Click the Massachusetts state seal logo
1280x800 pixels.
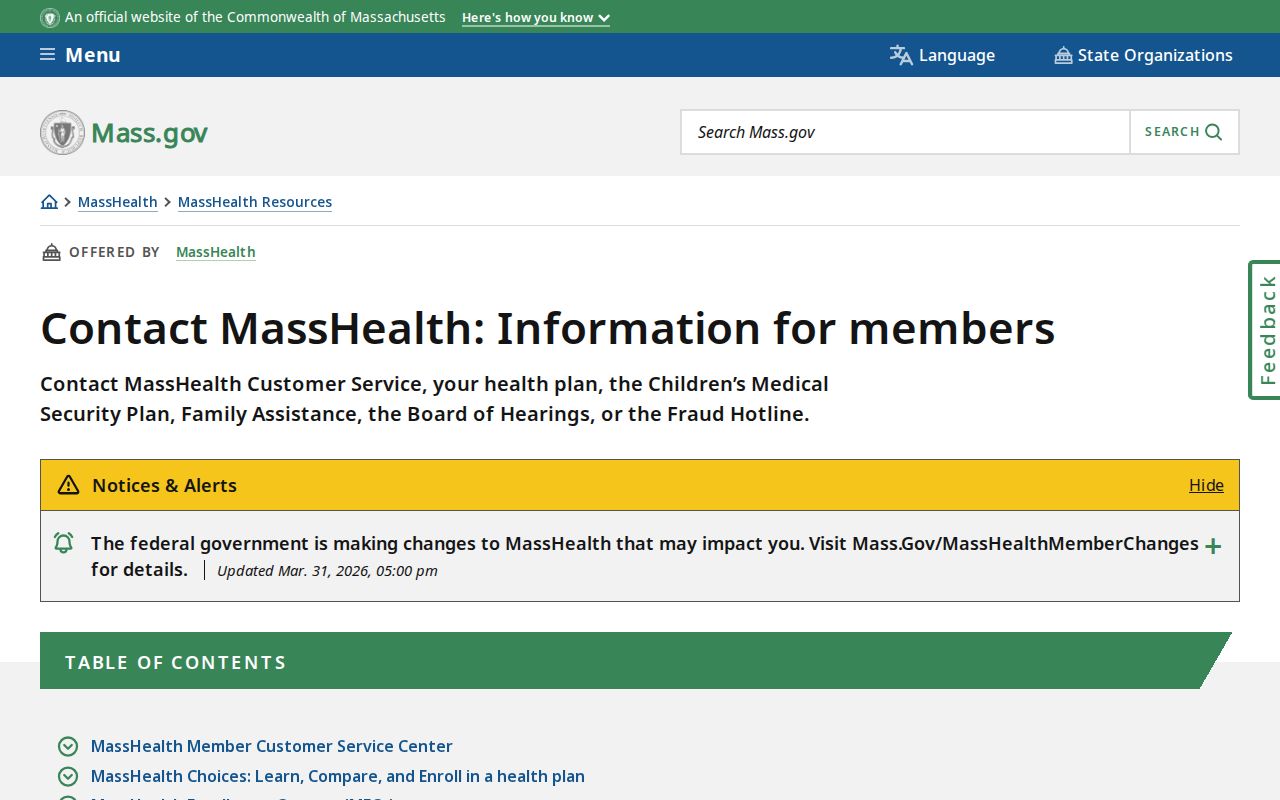coord(62,132)
